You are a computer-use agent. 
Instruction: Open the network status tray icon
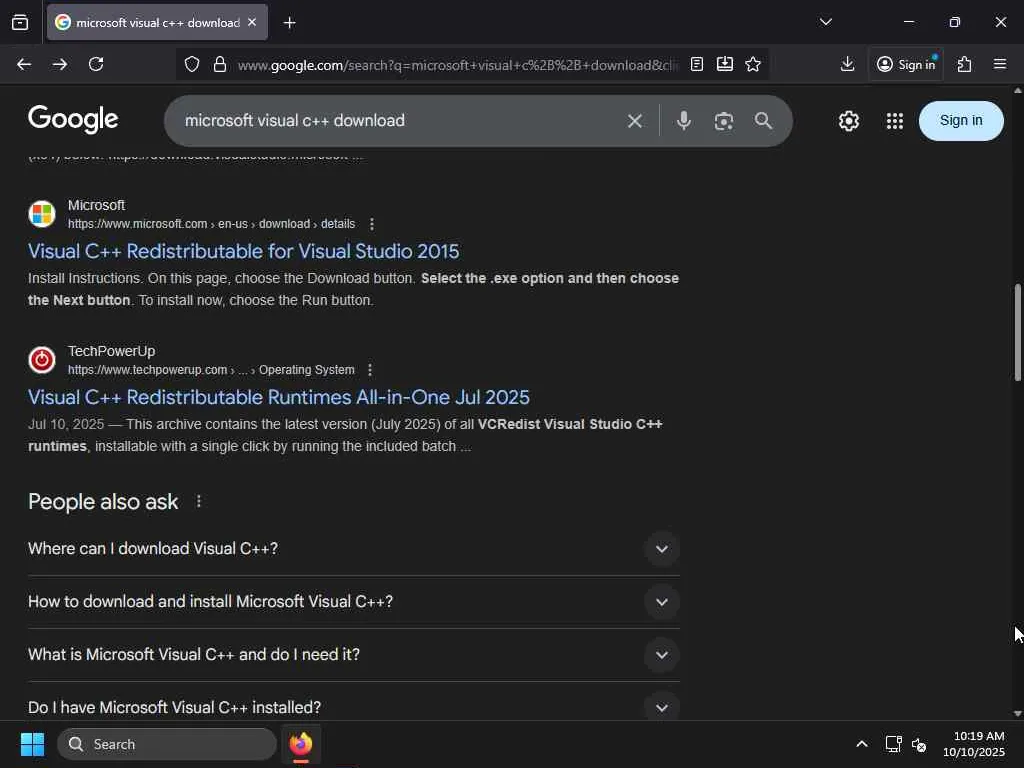(x=893, y=744)
